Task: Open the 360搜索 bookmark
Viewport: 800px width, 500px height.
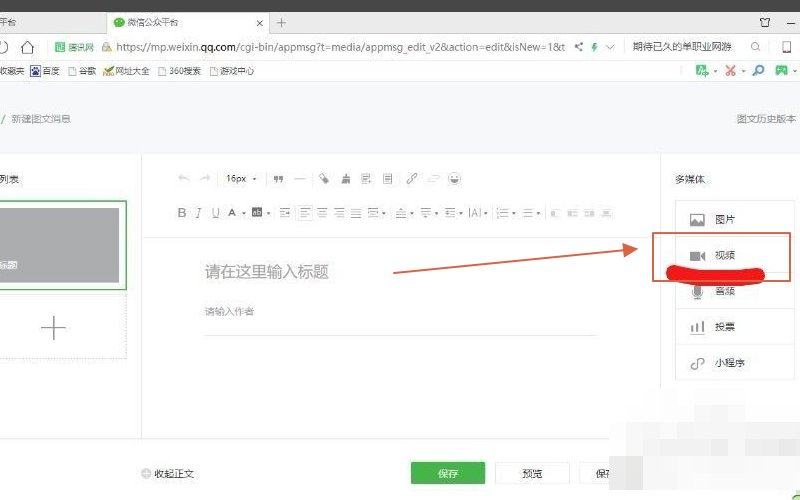Action: (180, 71)
